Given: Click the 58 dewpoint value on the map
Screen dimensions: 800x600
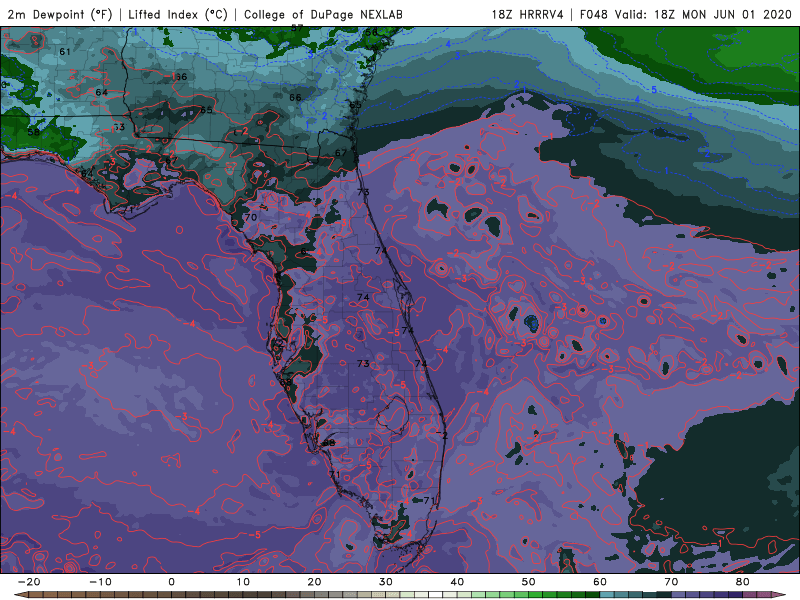Looking at the screenshot, I should tap(33, 132).
